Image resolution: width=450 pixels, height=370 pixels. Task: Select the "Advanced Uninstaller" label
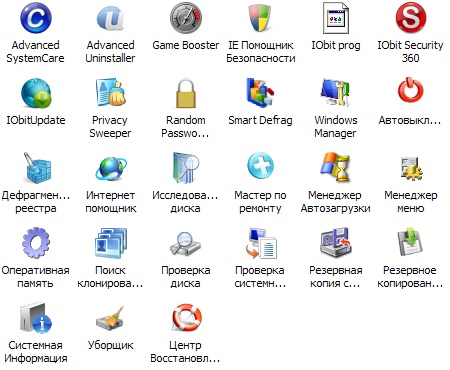(x=110, y=52)
